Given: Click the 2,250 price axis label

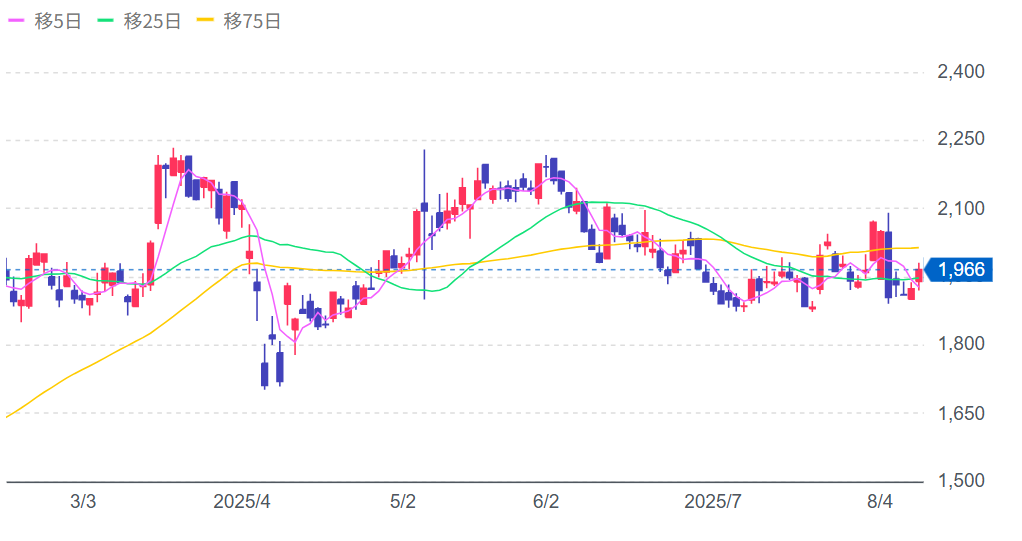Looking at the screenshot, I should click(x=961, y=140).
